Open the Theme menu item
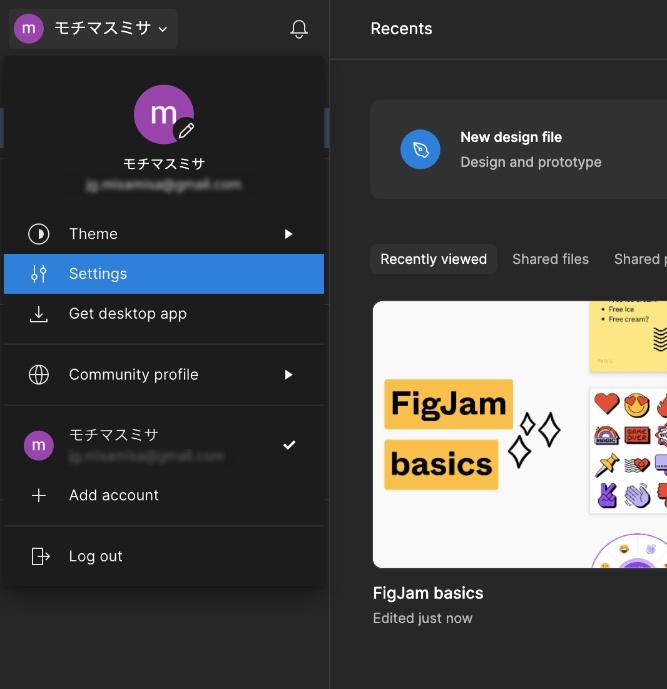 [x=164, y=234]
